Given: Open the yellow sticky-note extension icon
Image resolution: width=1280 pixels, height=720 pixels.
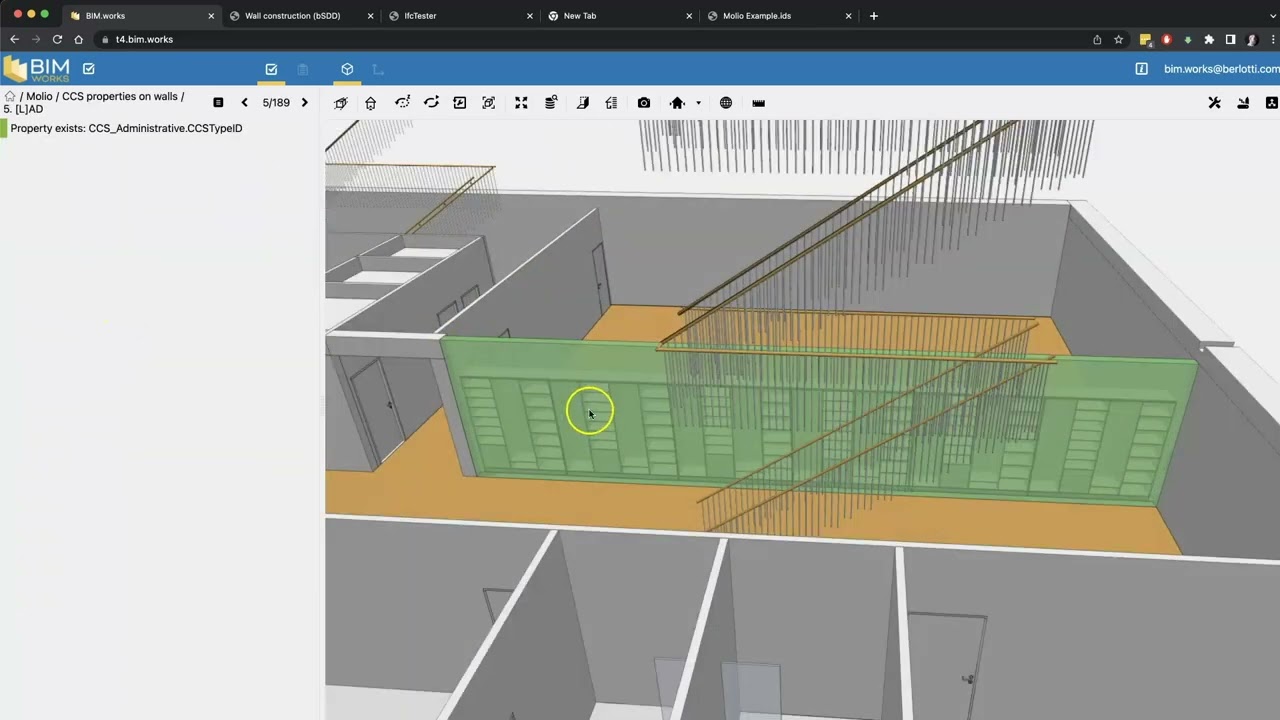Looking at the screenshot, I should click(x=1146, y=40).
